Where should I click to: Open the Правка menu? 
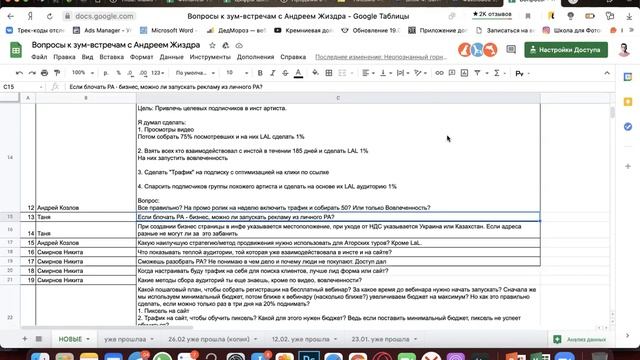point(64,57)
